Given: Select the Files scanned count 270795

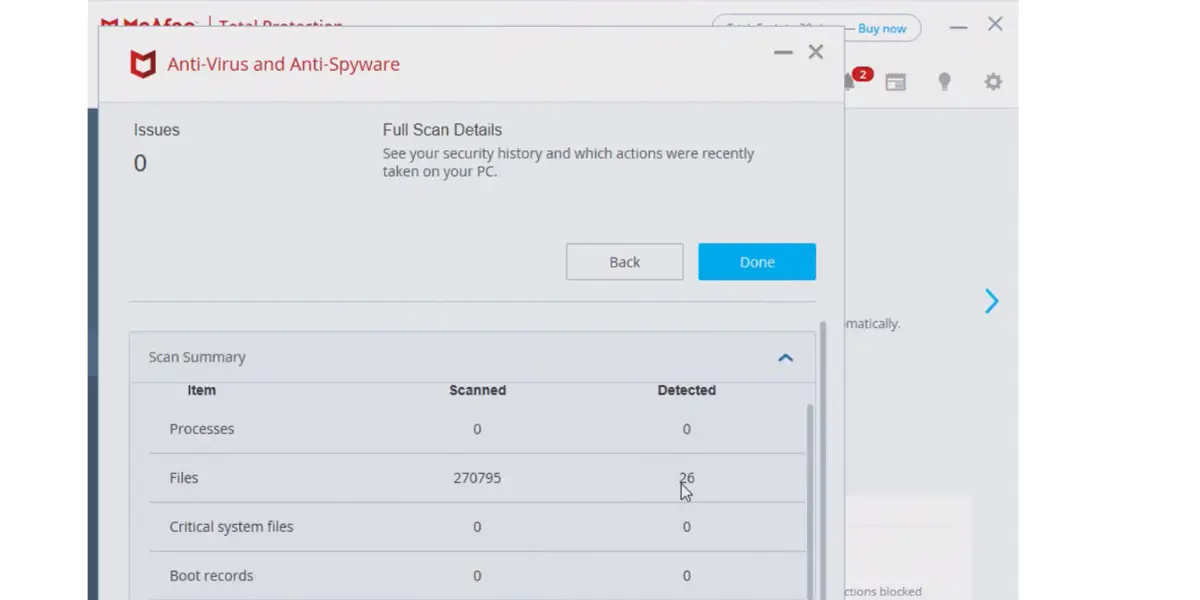Looking at the screenshot, I should point(477,478).
